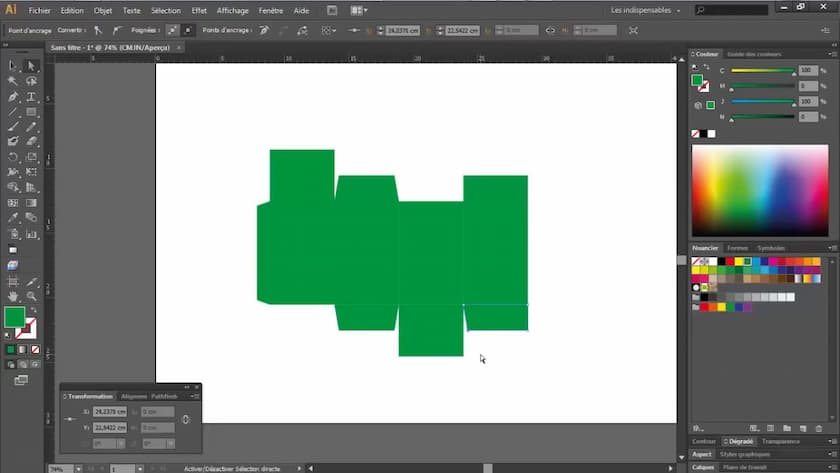
Task: Select the Free Transform tool
Action: 31,172
